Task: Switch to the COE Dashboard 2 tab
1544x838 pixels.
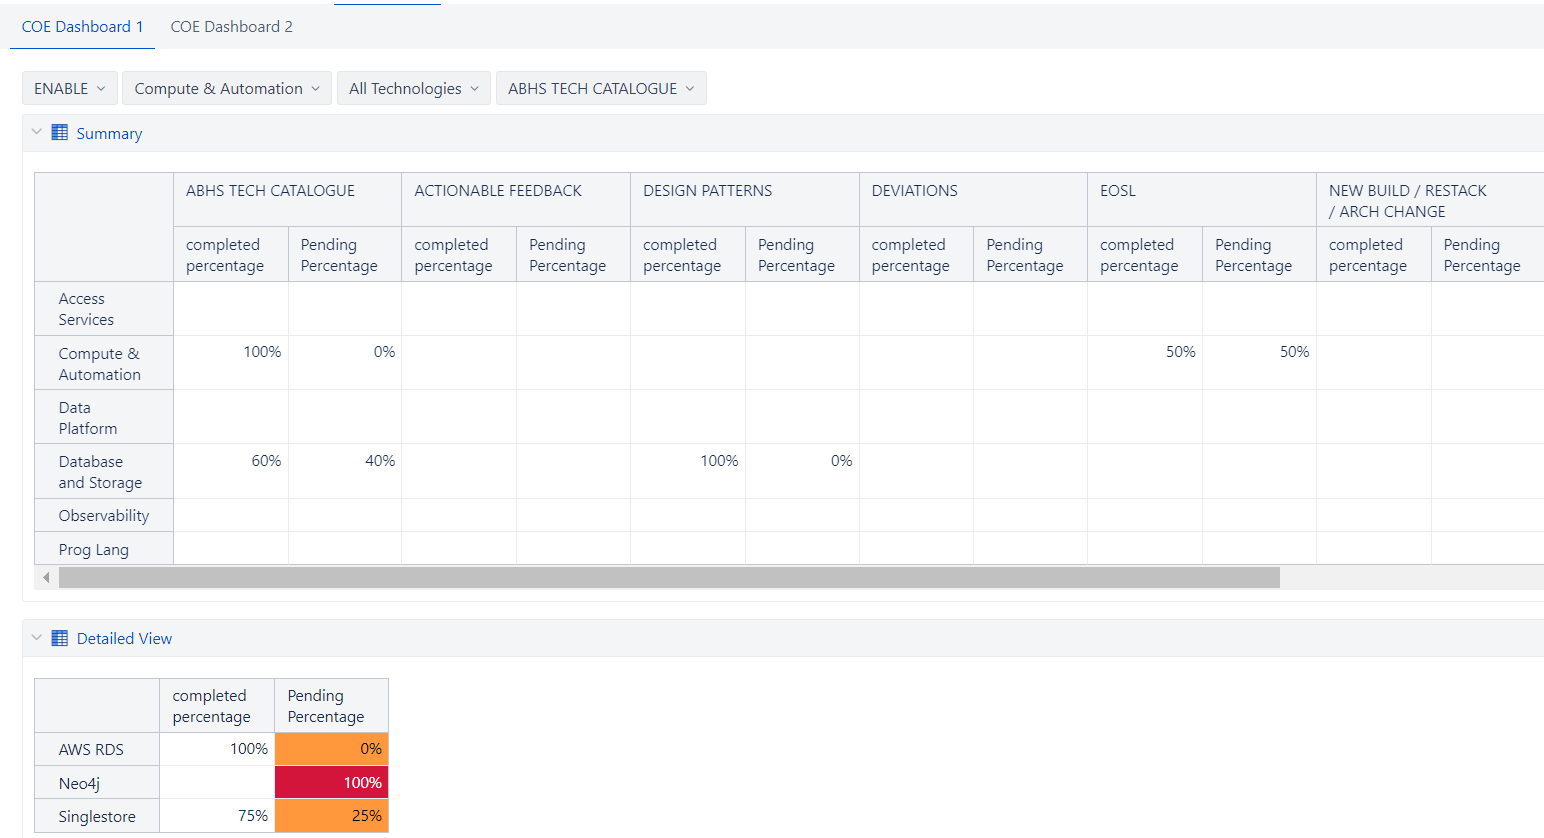Action: coord(231,26)
